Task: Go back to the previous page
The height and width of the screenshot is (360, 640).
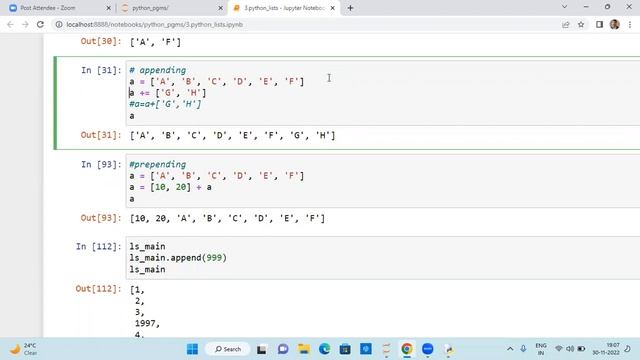Action: (10, 24)
